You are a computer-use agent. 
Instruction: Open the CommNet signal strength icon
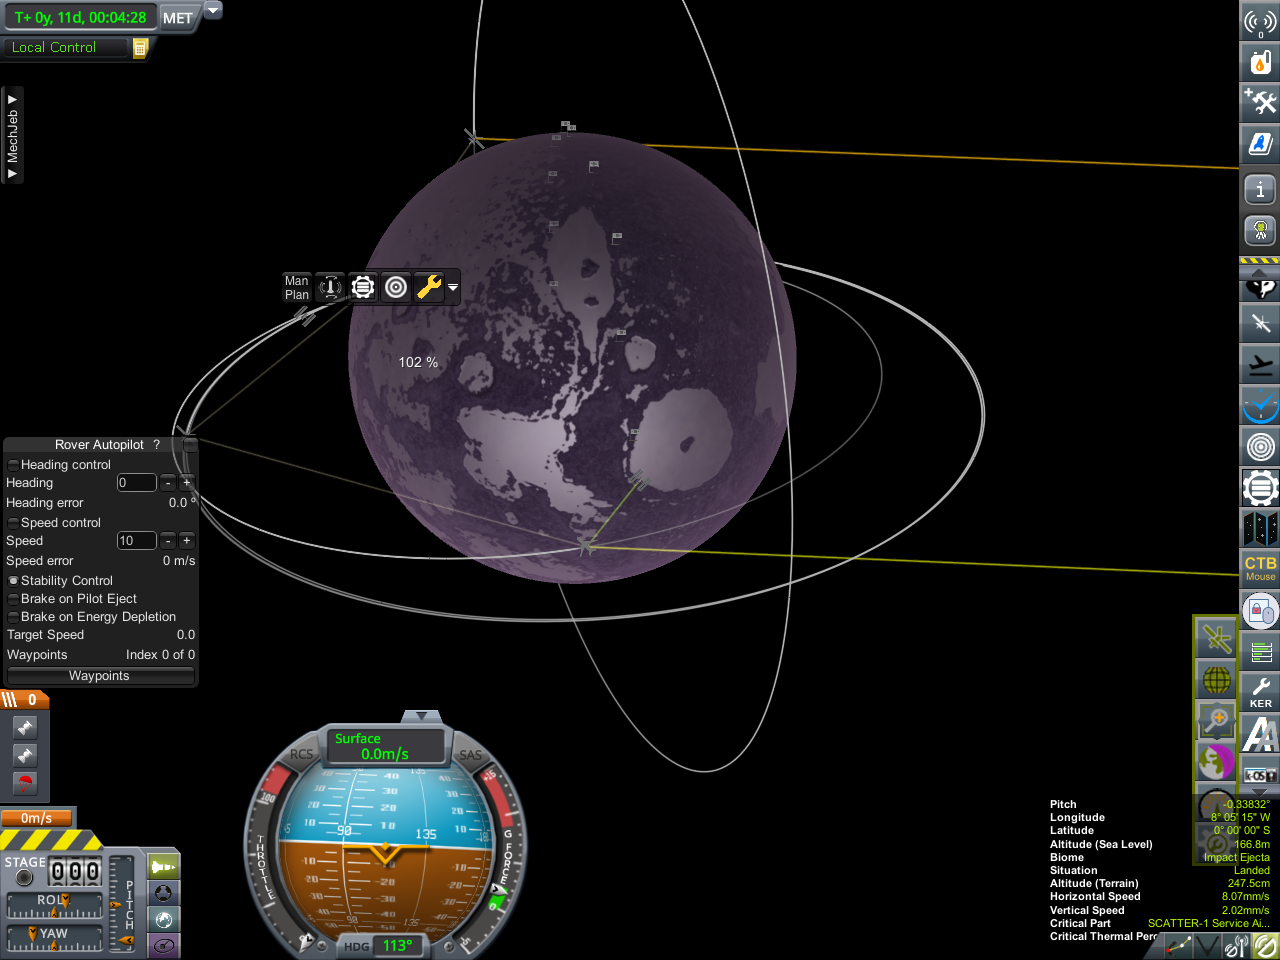click(1260, 22)
